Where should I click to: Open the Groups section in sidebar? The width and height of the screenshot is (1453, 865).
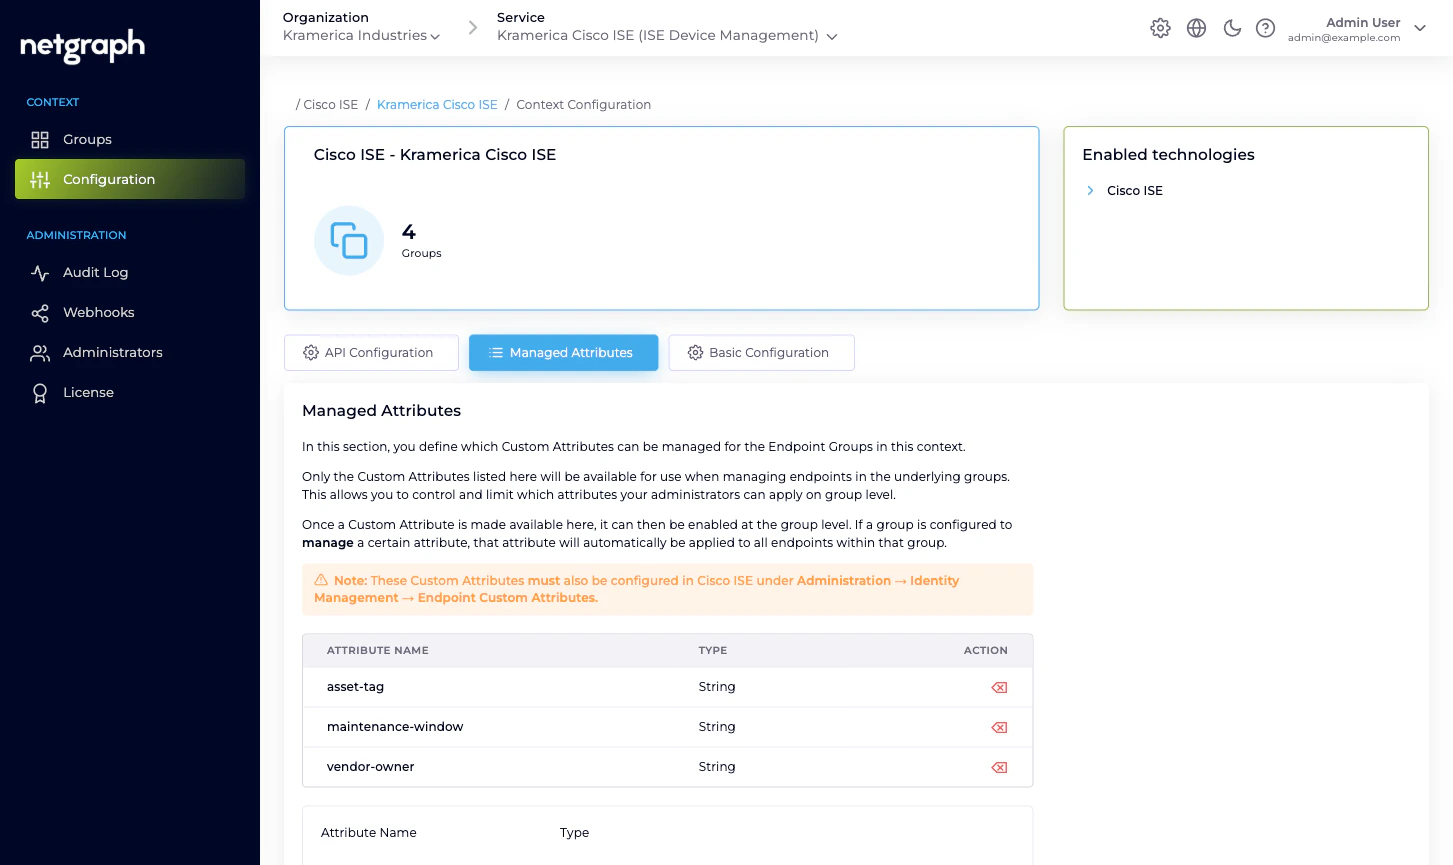(x=87, y=140)
